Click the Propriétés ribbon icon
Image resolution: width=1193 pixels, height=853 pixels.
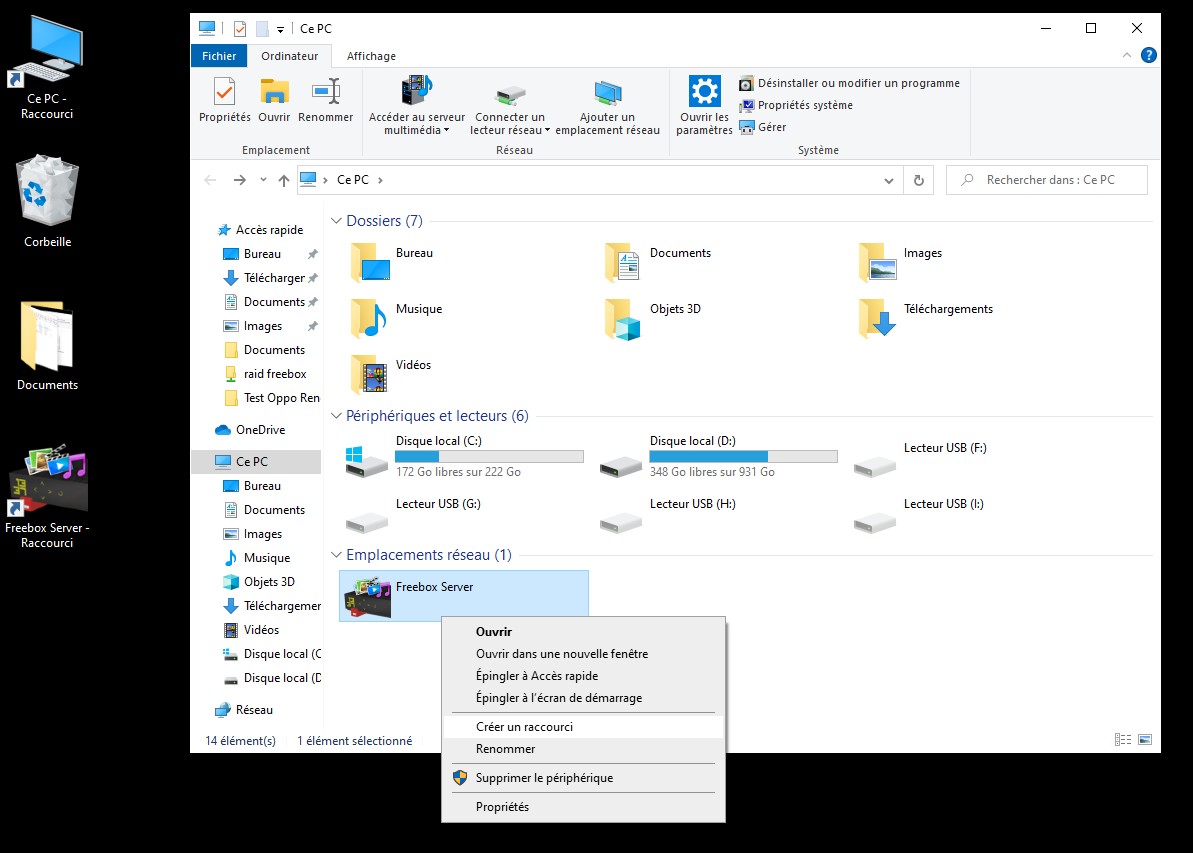[224, 92]
